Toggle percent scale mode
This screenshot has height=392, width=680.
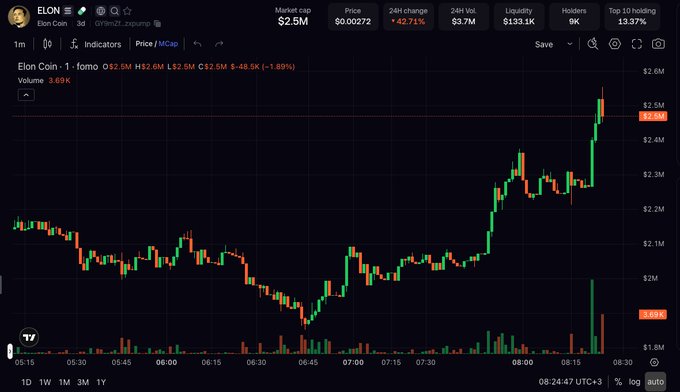(618, 382)
